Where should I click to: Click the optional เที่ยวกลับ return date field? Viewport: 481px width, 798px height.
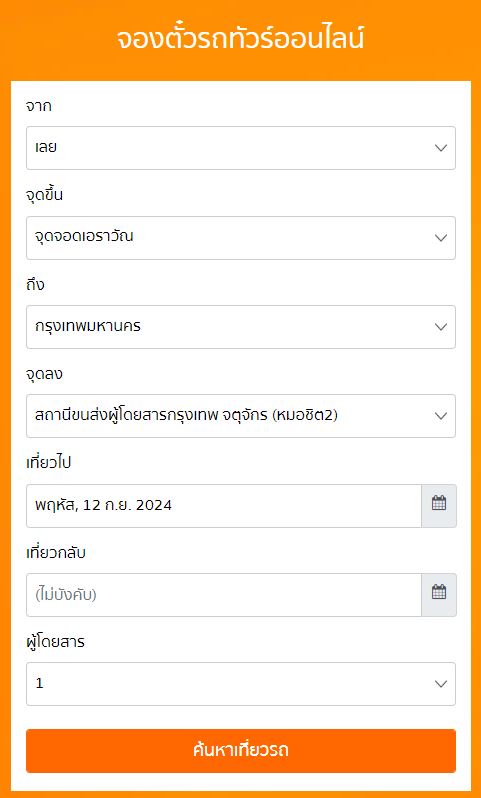[223, 594]
